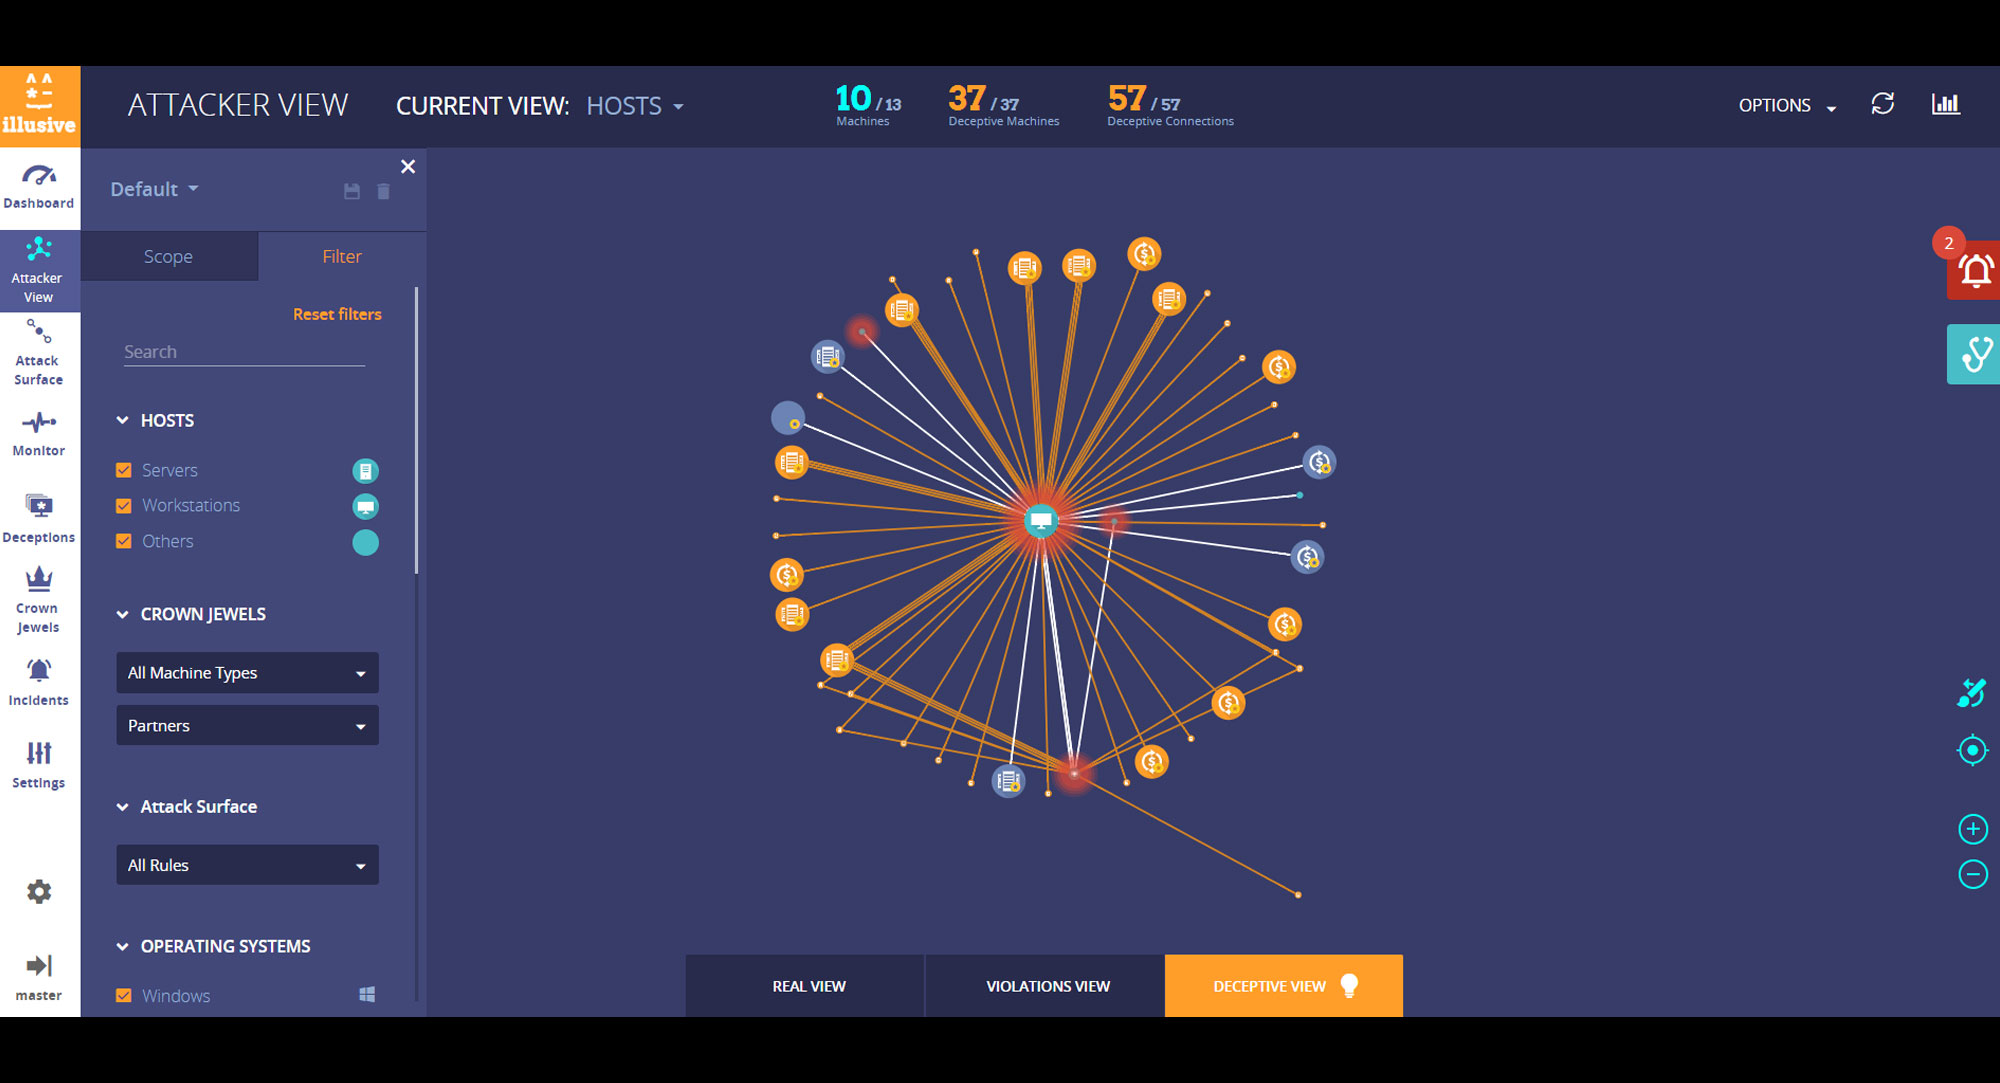Go to the Deceptions section

(x=39, y=517)
